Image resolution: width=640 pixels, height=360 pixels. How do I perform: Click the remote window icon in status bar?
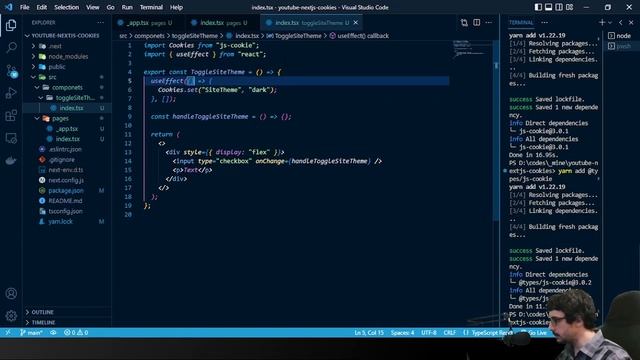point(7,333)
